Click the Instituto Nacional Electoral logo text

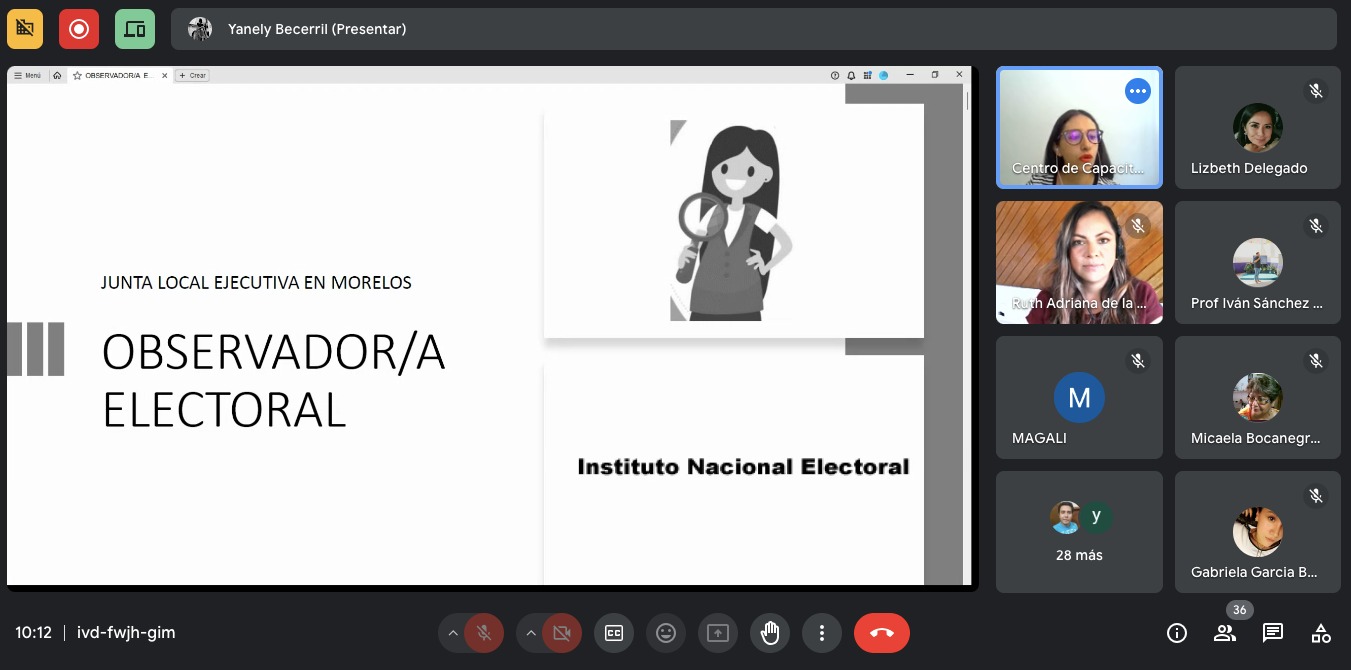coord(743,466)
